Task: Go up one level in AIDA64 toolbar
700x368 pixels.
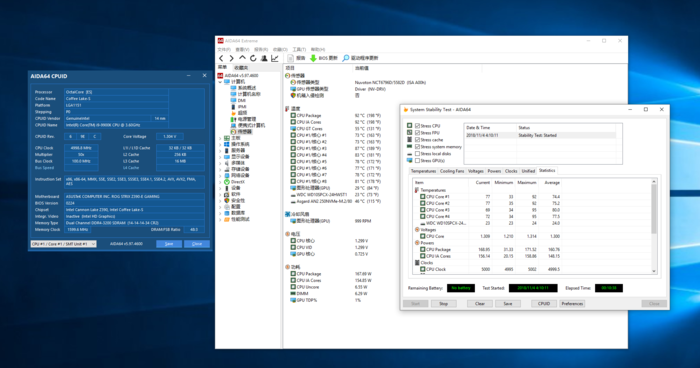Action: 242,58
